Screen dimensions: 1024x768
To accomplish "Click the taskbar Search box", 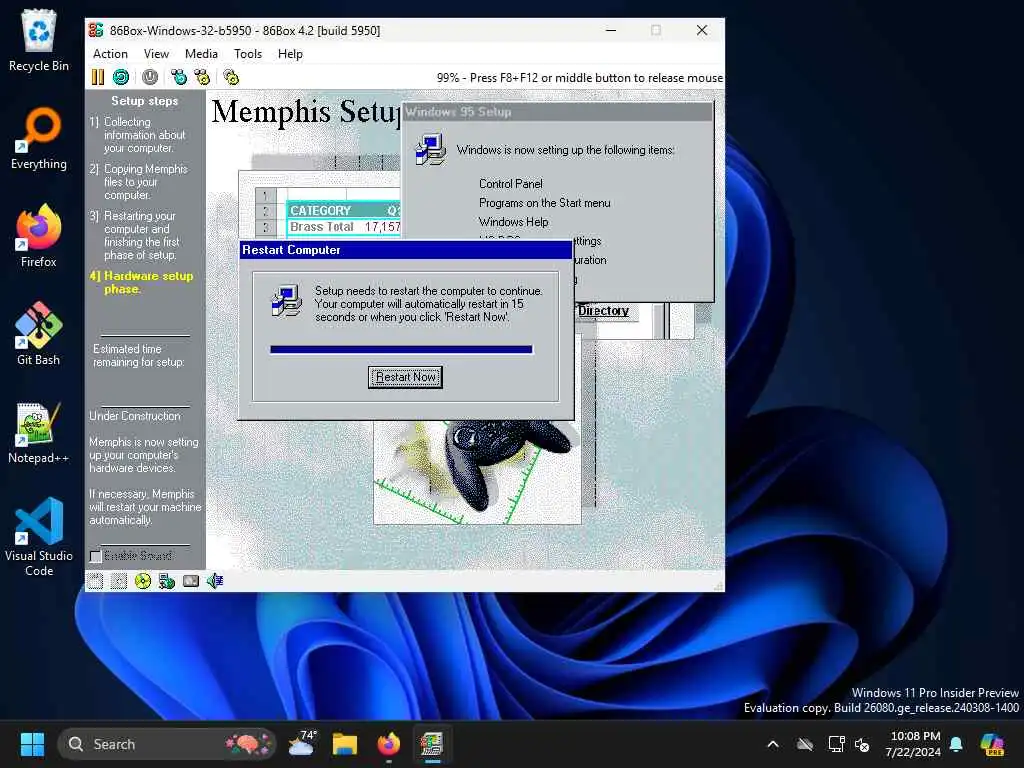I will pyautogui.click(x=167, y=744).
